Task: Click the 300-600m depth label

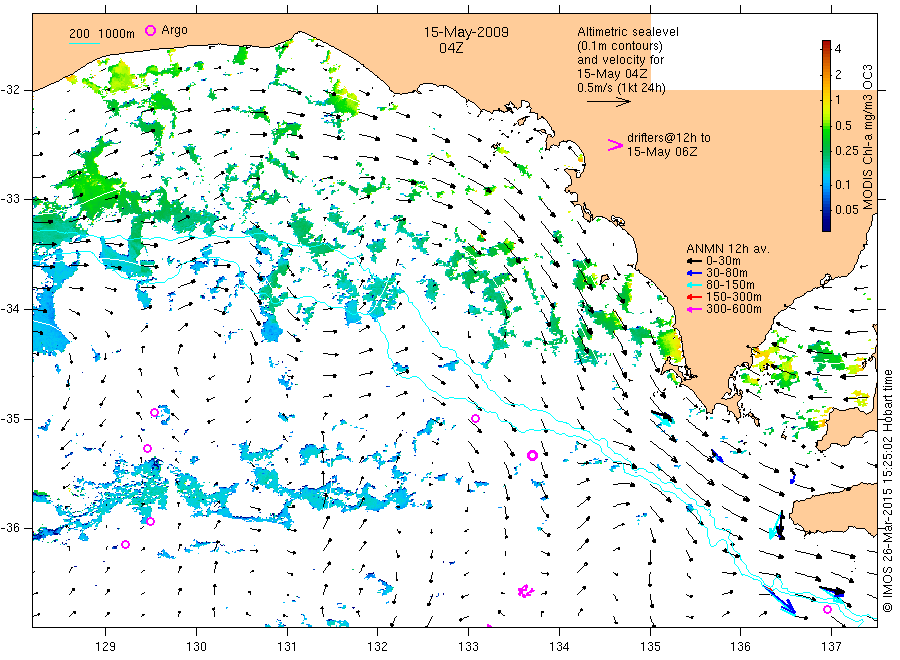Action: (734, 309)
